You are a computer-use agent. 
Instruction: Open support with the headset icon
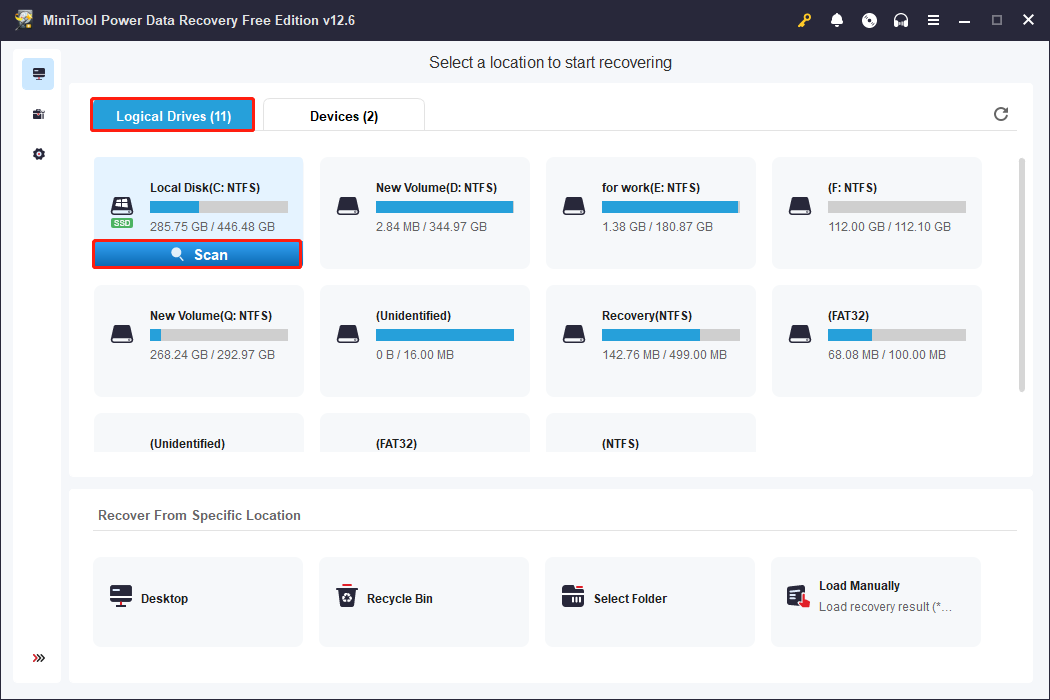(x=901, y=19)
